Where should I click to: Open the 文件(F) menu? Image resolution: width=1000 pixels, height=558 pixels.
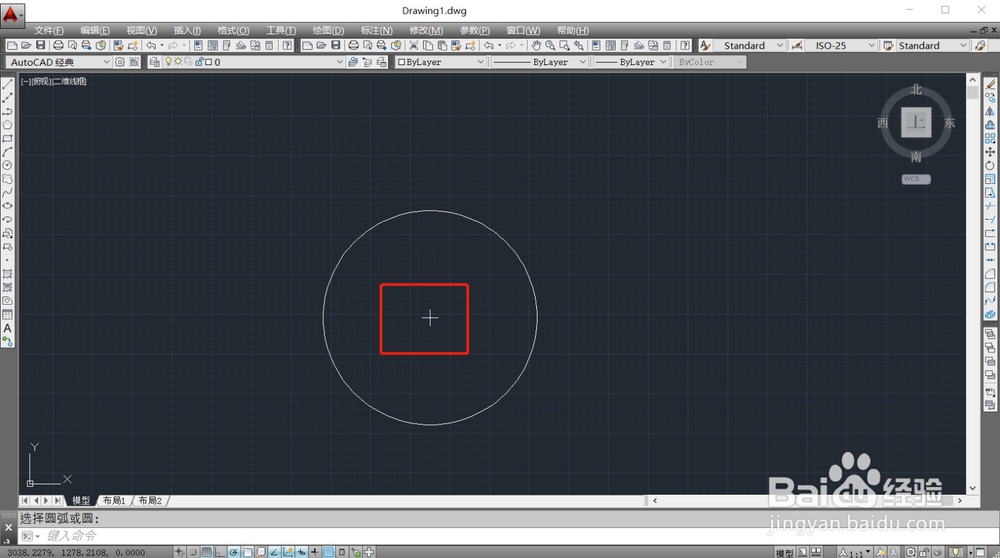point(48,30)
